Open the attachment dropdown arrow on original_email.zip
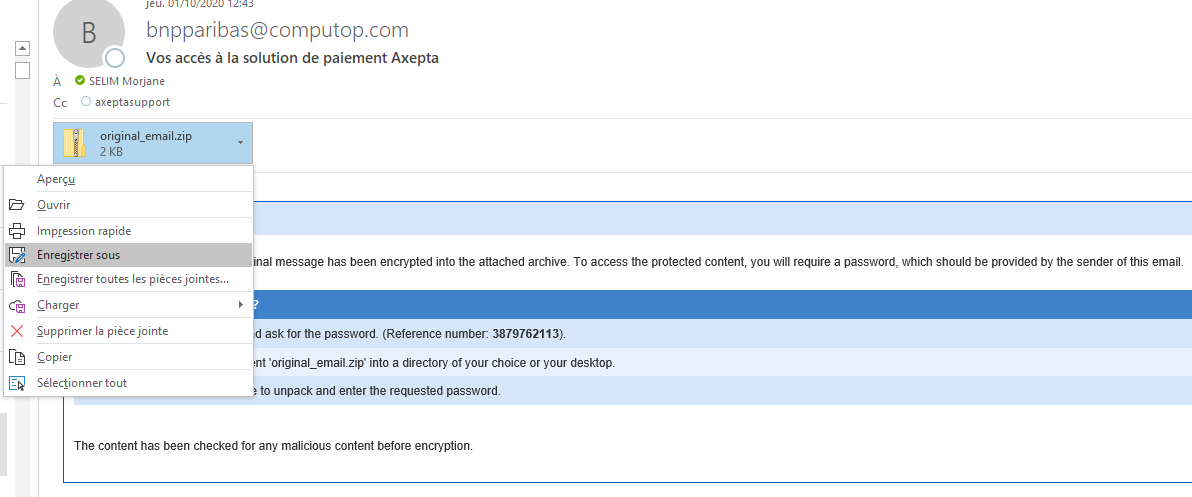Screen dimensions: 1192x497 (240, 143)
